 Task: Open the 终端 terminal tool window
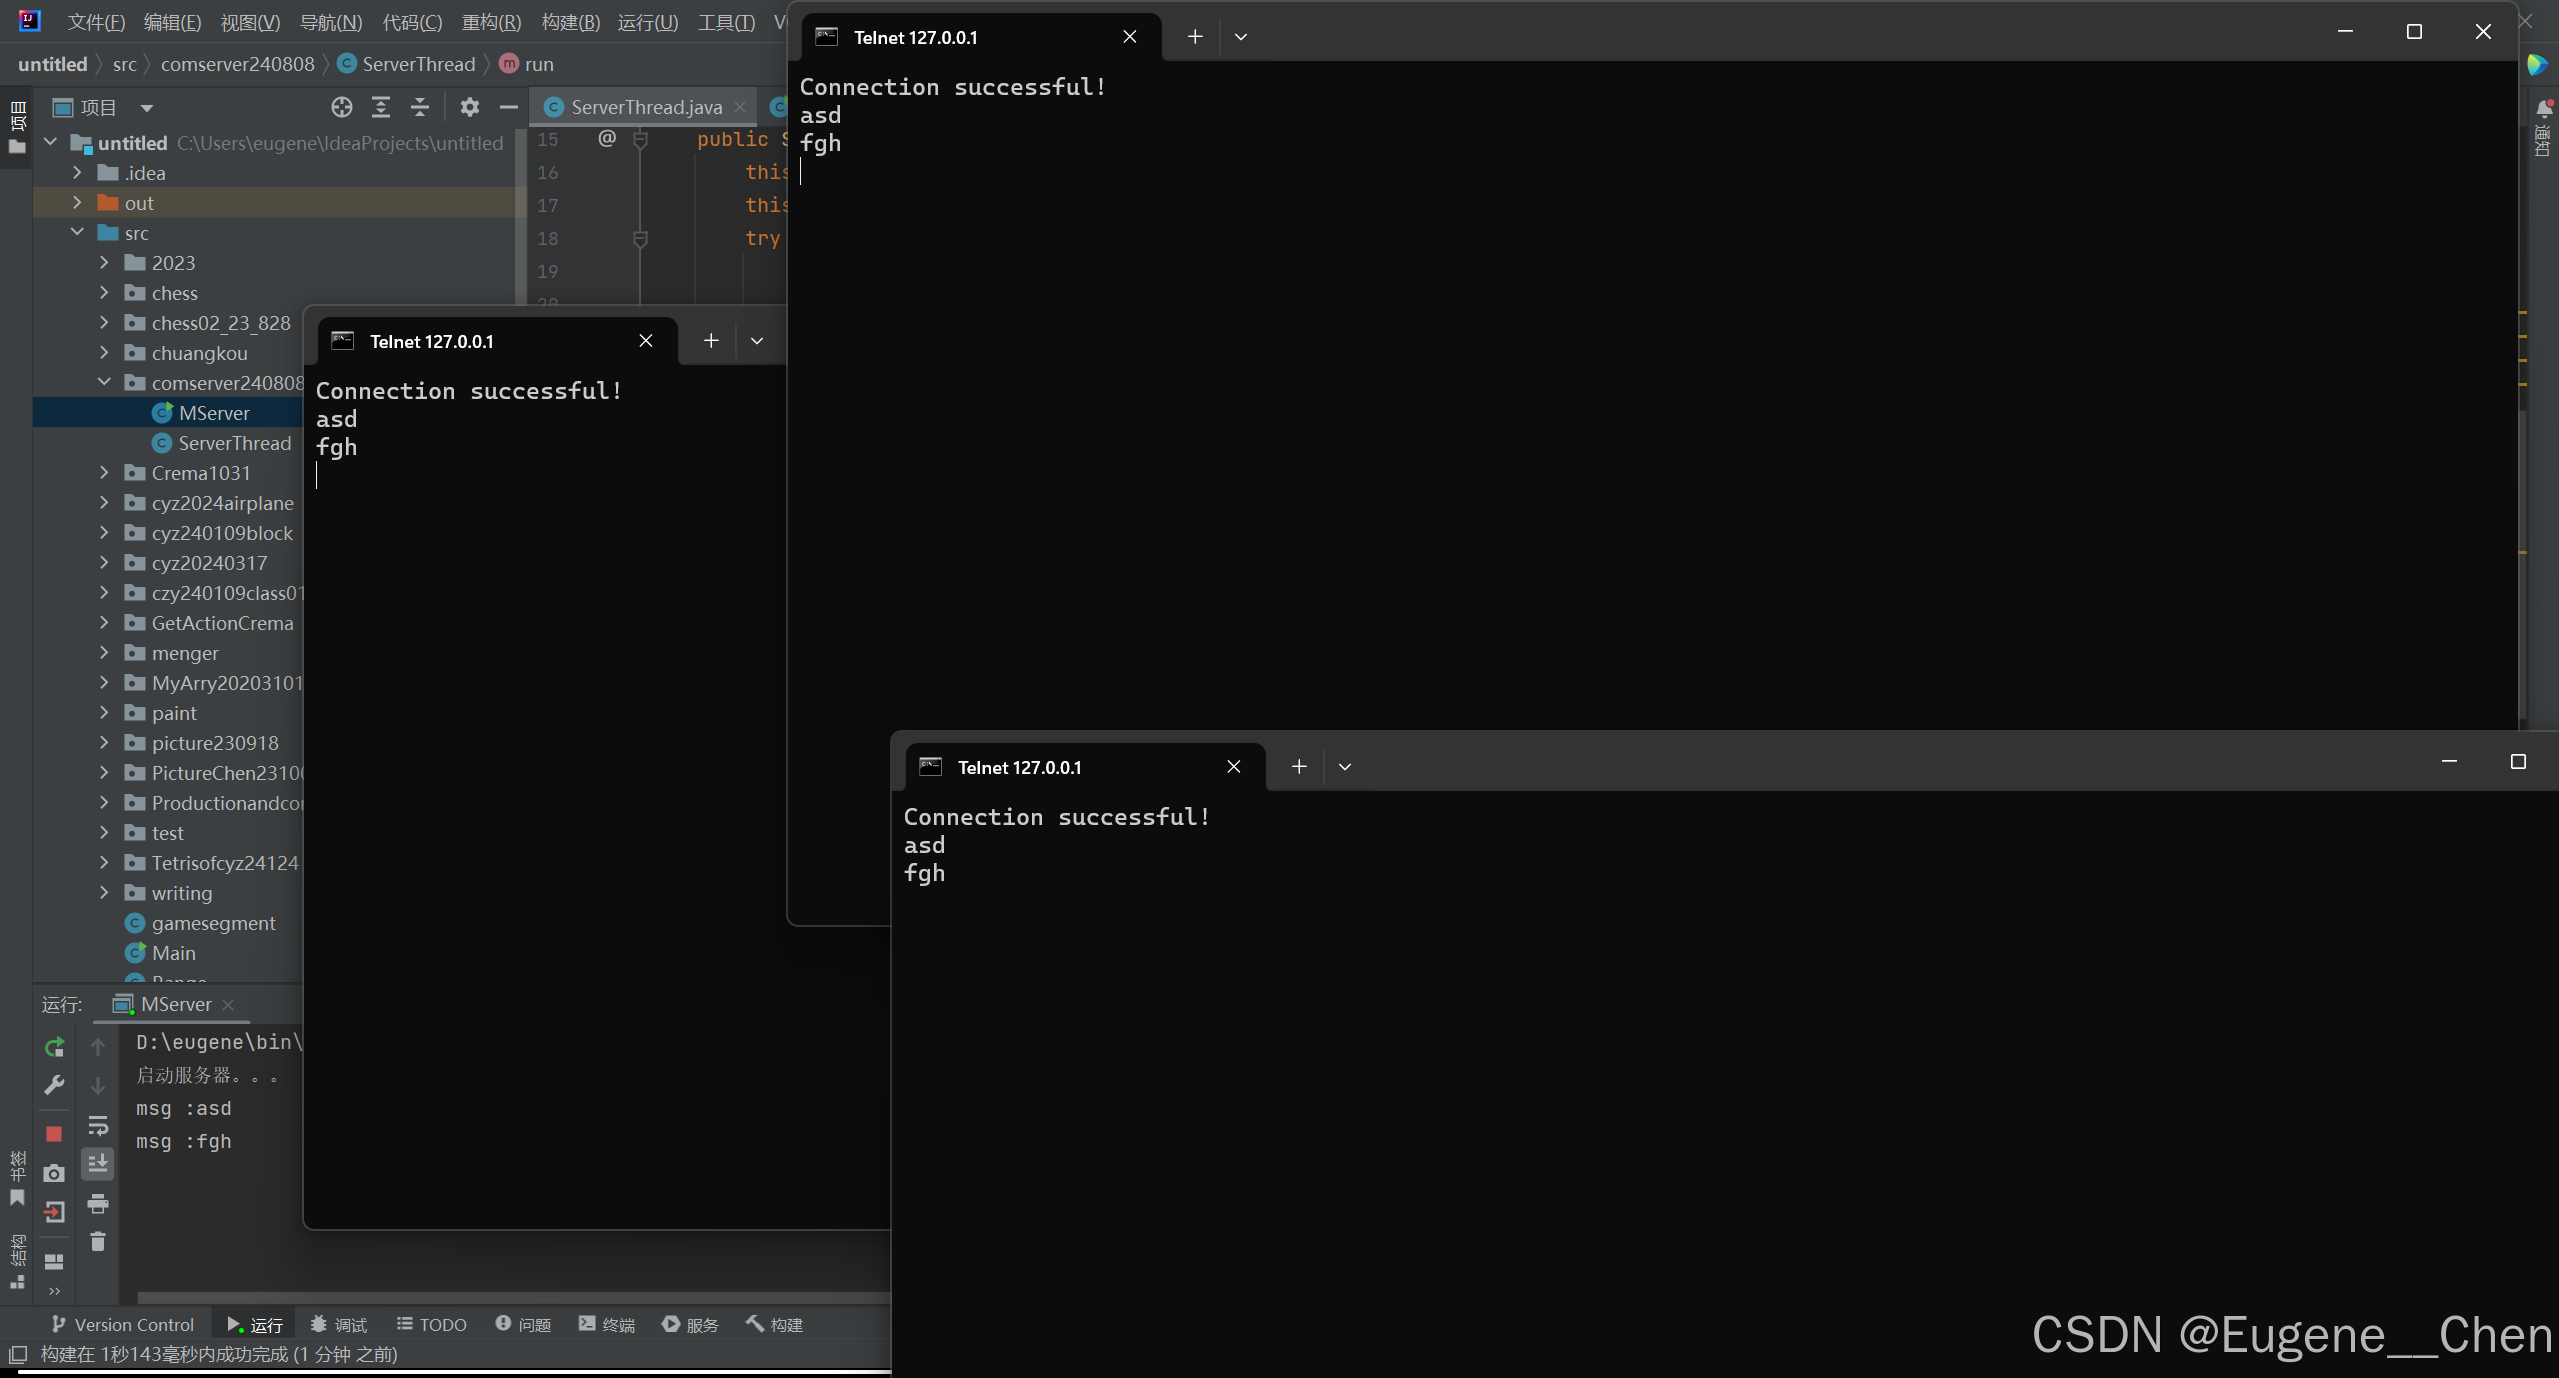pyautogui.click(x=607, y=1325)
